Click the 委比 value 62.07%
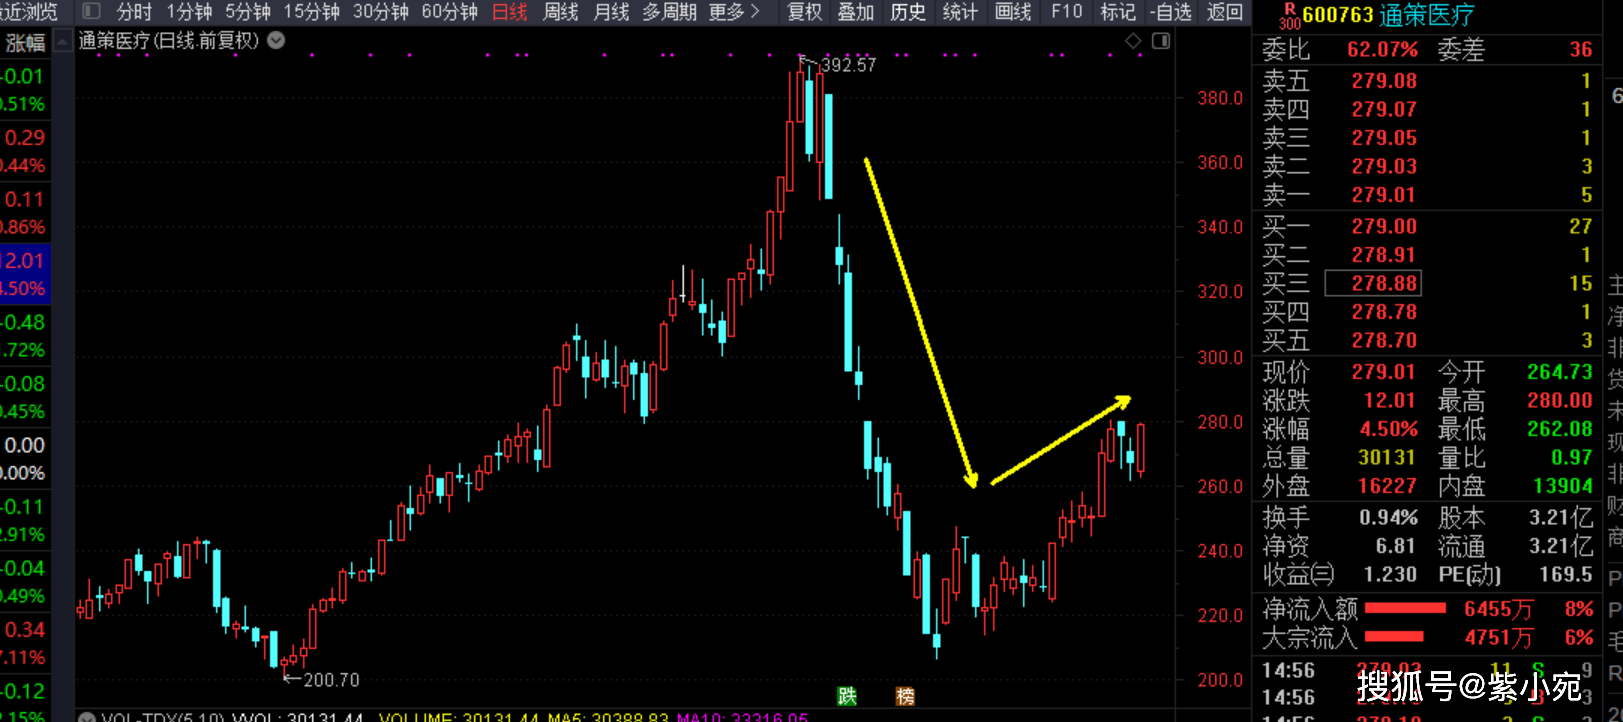The height and width of the screenshot is (722, 1623). click(1382, 50)
